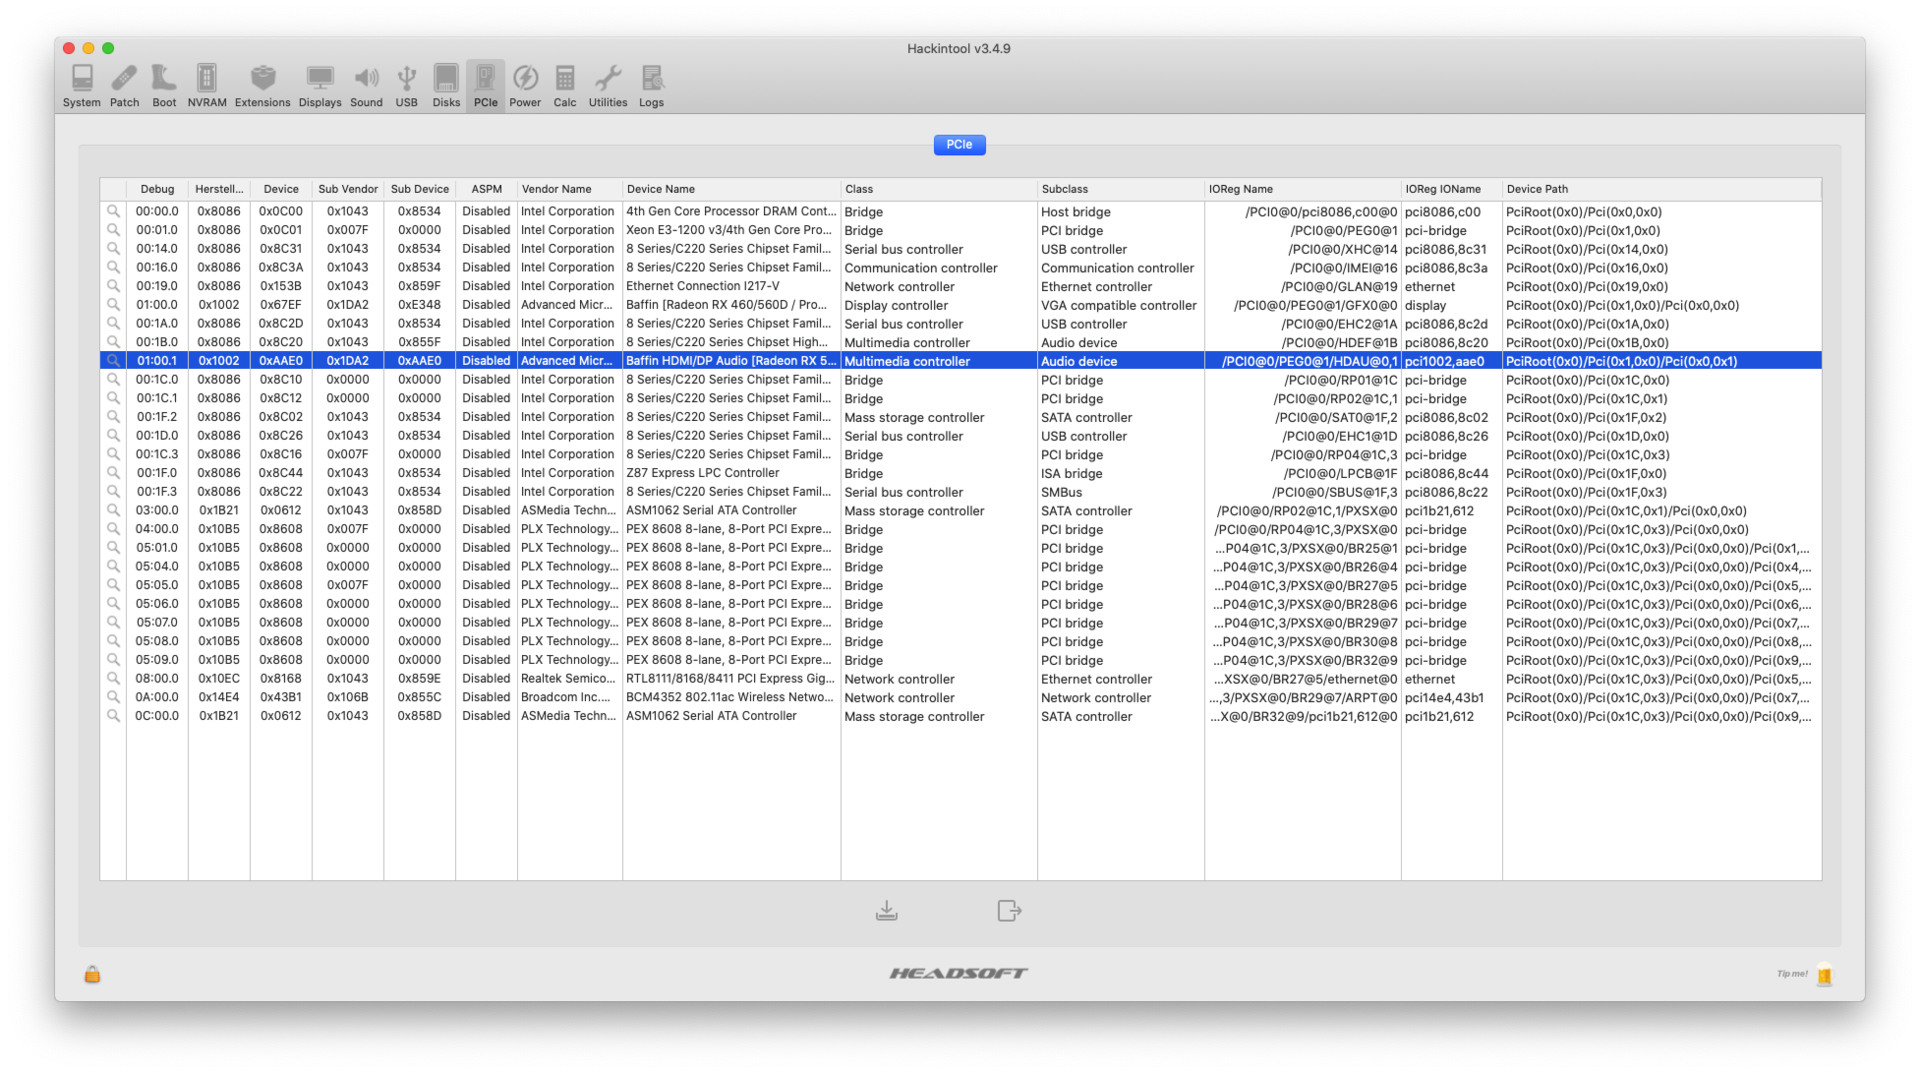Open the Utilities toolbar section

[x=608, y=86]
